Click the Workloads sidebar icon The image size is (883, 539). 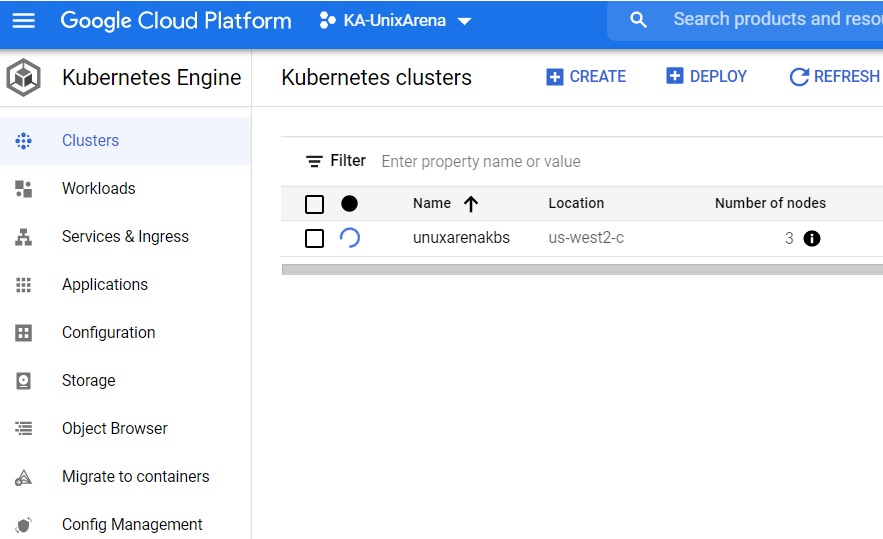pyautogui.click(x=23, y=189)
